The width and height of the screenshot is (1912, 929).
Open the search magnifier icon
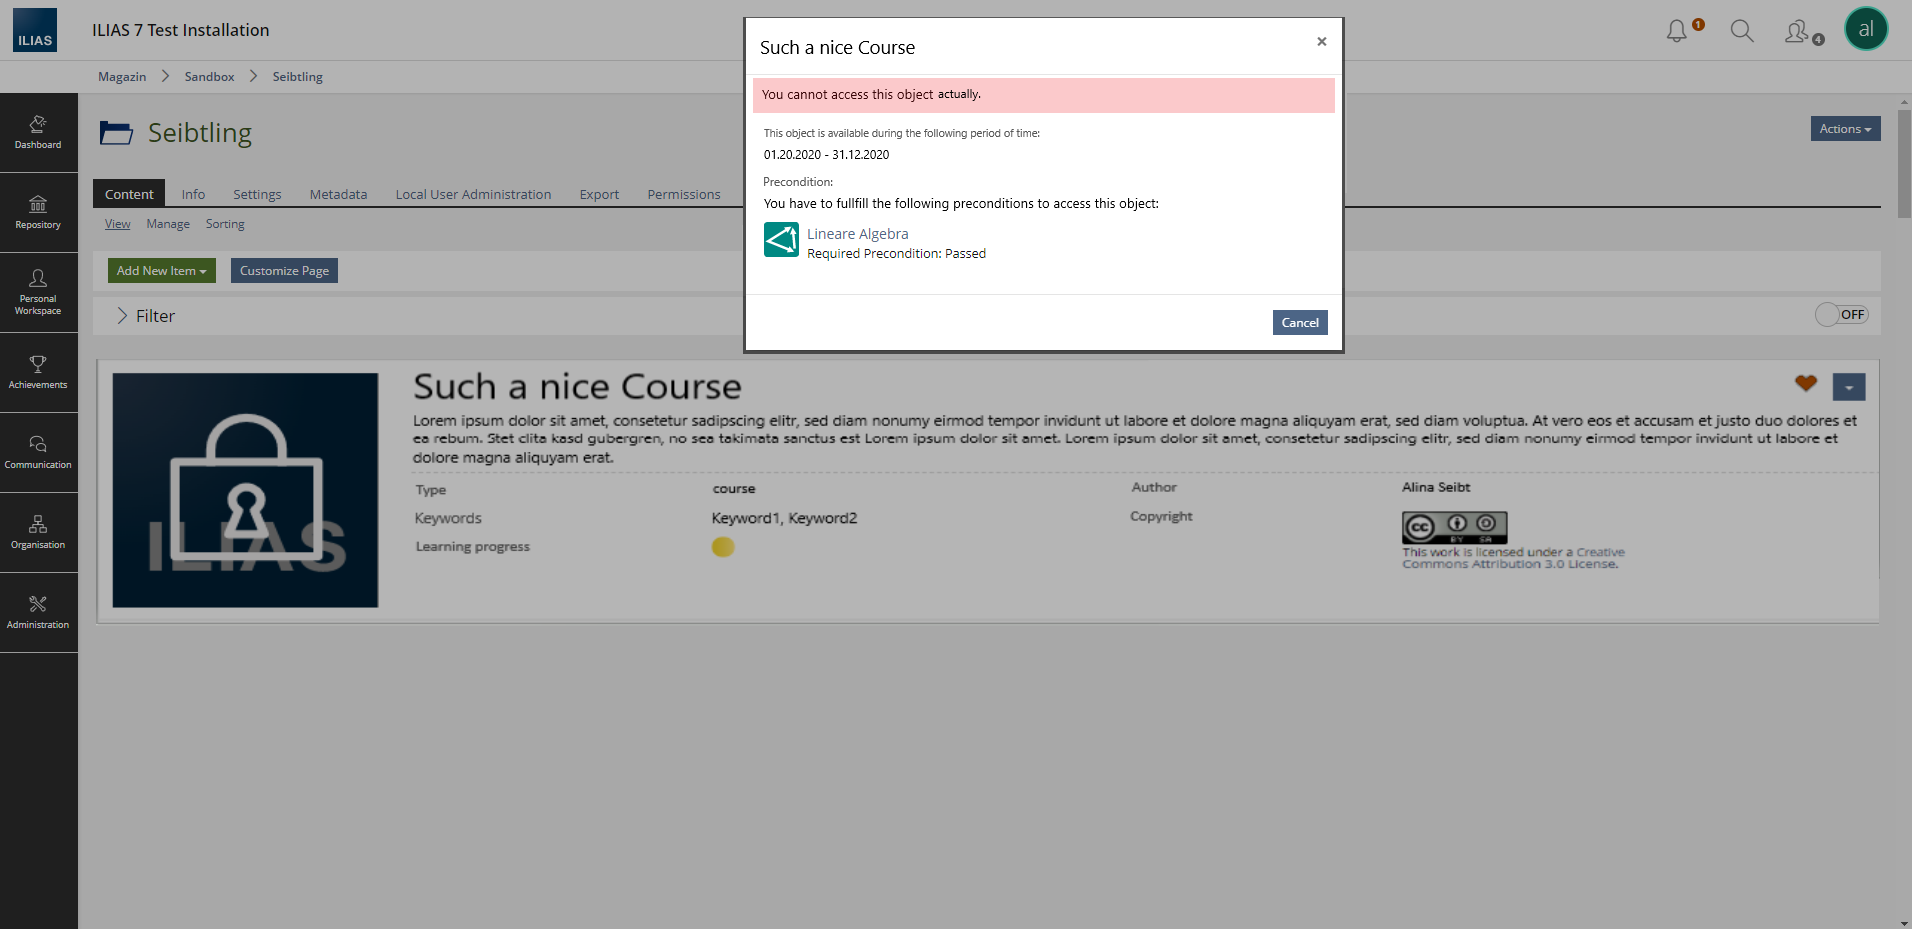click(x=1742, y=32)
